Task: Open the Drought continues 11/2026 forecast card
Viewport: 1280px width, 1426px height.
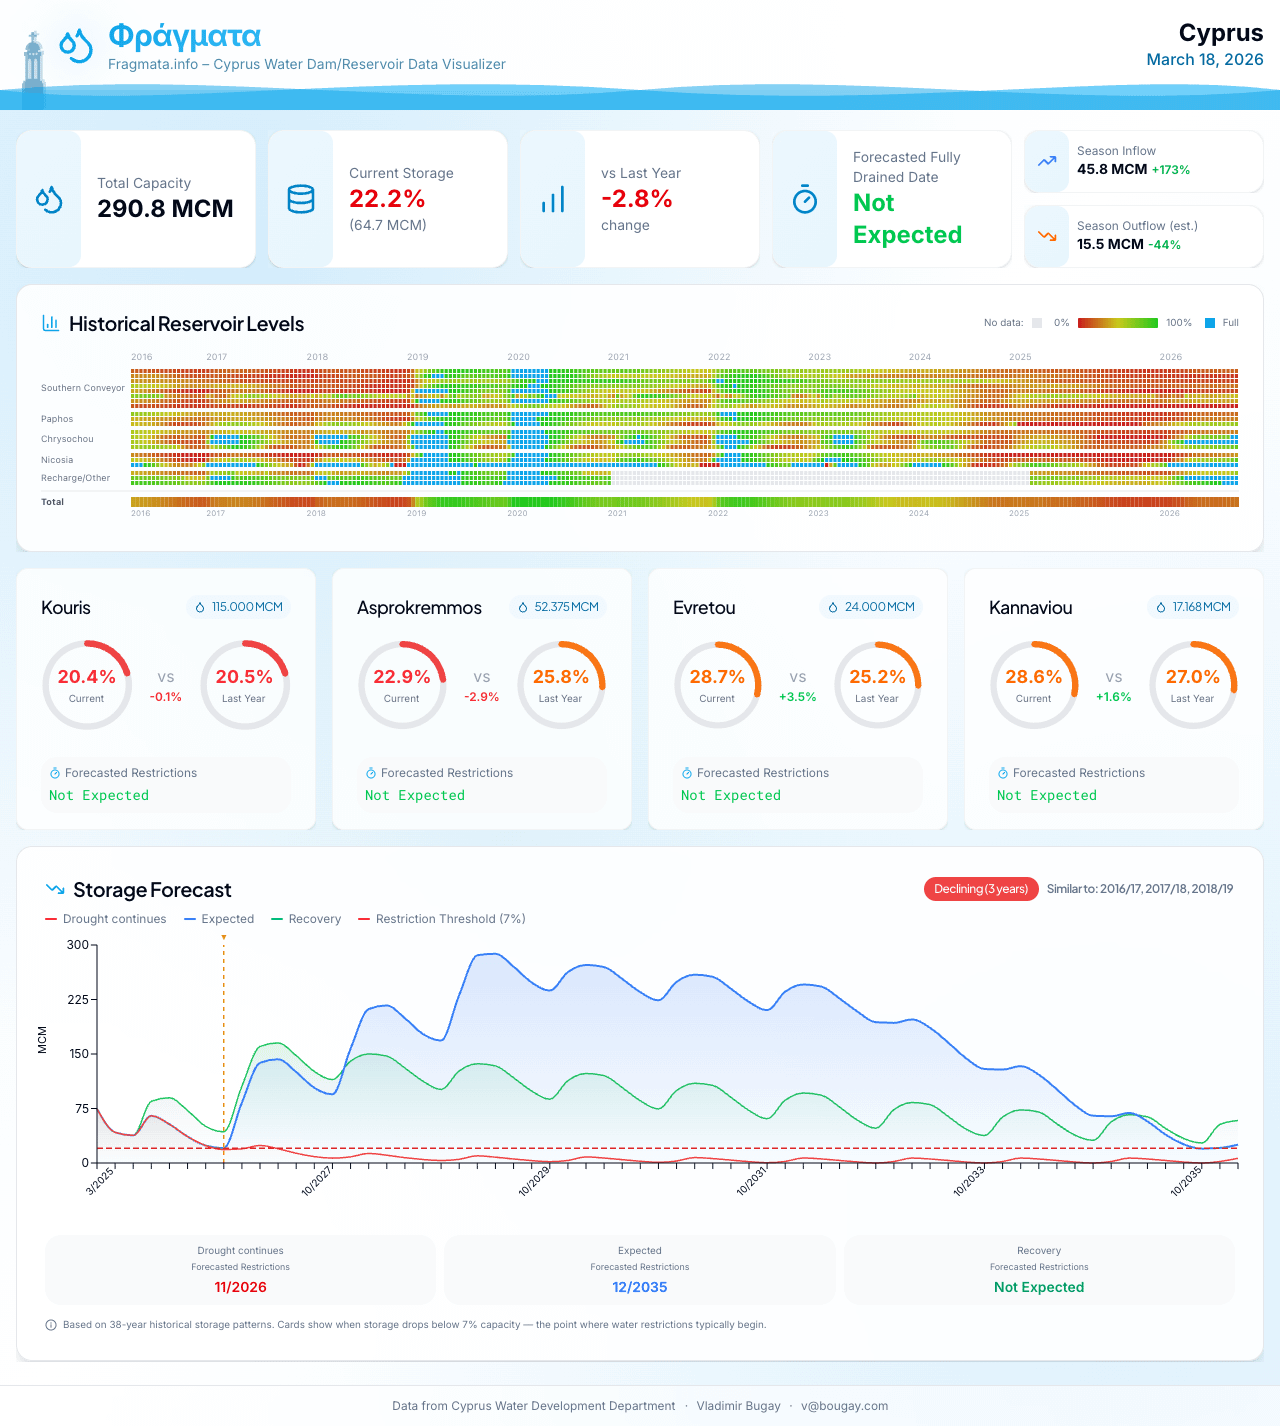Action: tap(240, 1269)
